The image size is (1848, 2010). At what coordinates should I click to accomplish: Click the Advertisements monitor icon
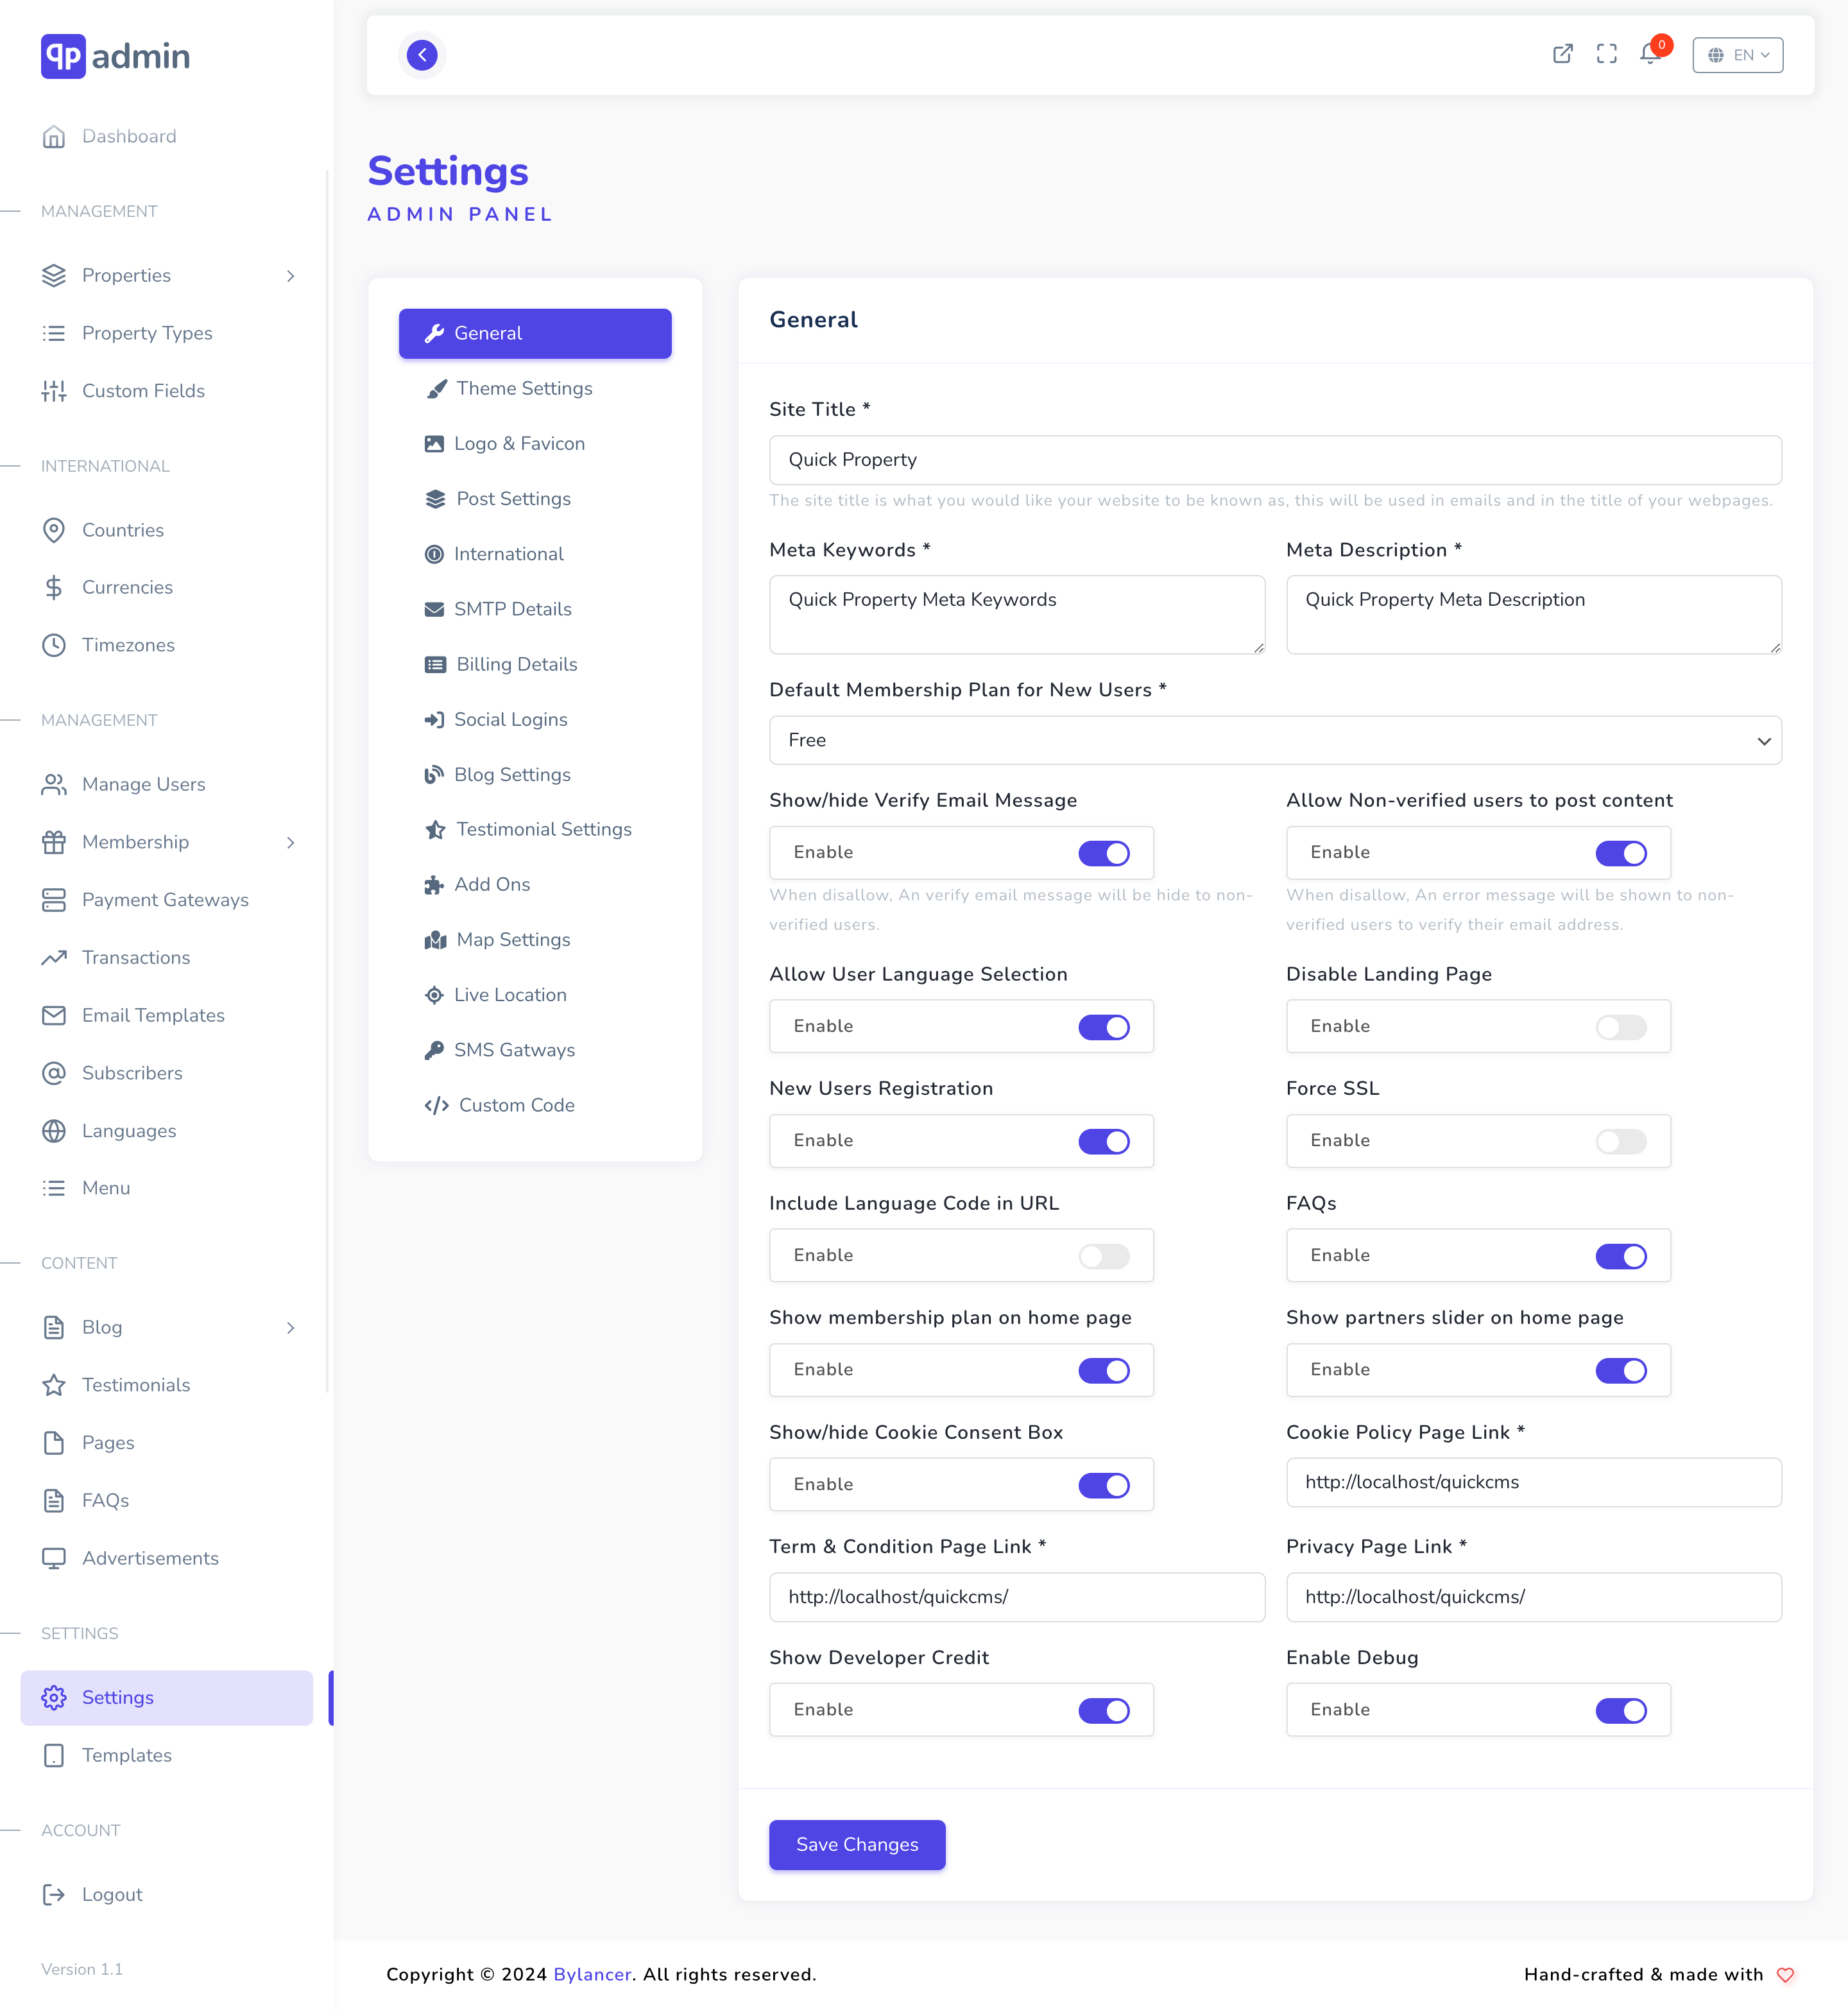click(x=54, y=1559)
